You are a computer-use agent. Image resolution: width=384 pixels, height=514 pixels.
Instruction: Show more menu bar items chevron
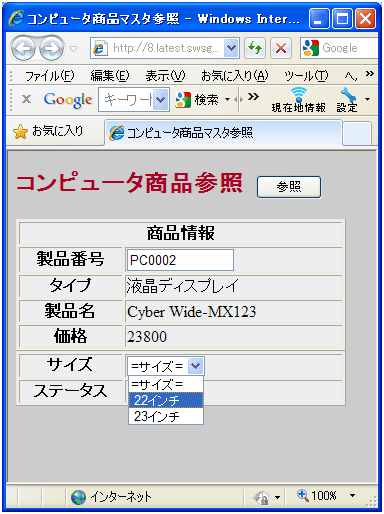pyautogui.click(x=369, y=73)
